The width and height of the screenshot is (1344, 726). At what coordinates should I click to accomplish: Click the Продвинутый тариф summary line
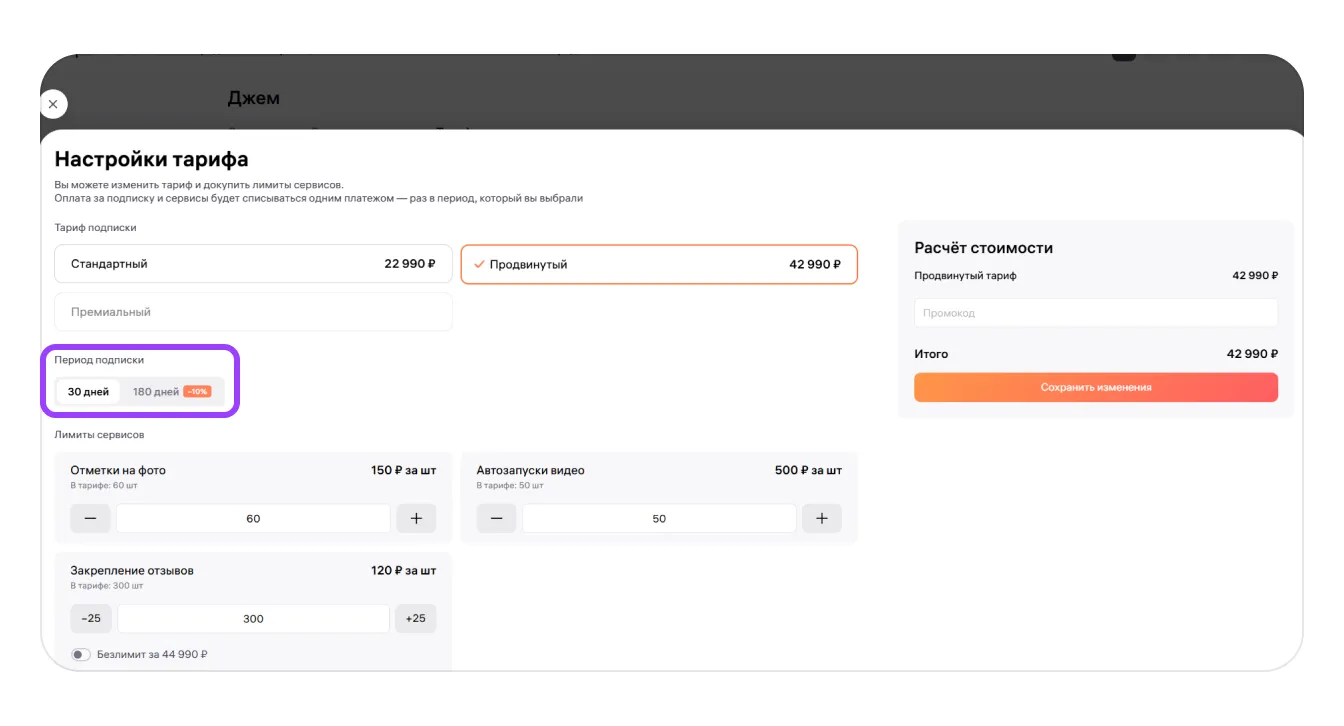pos(1096,276)
